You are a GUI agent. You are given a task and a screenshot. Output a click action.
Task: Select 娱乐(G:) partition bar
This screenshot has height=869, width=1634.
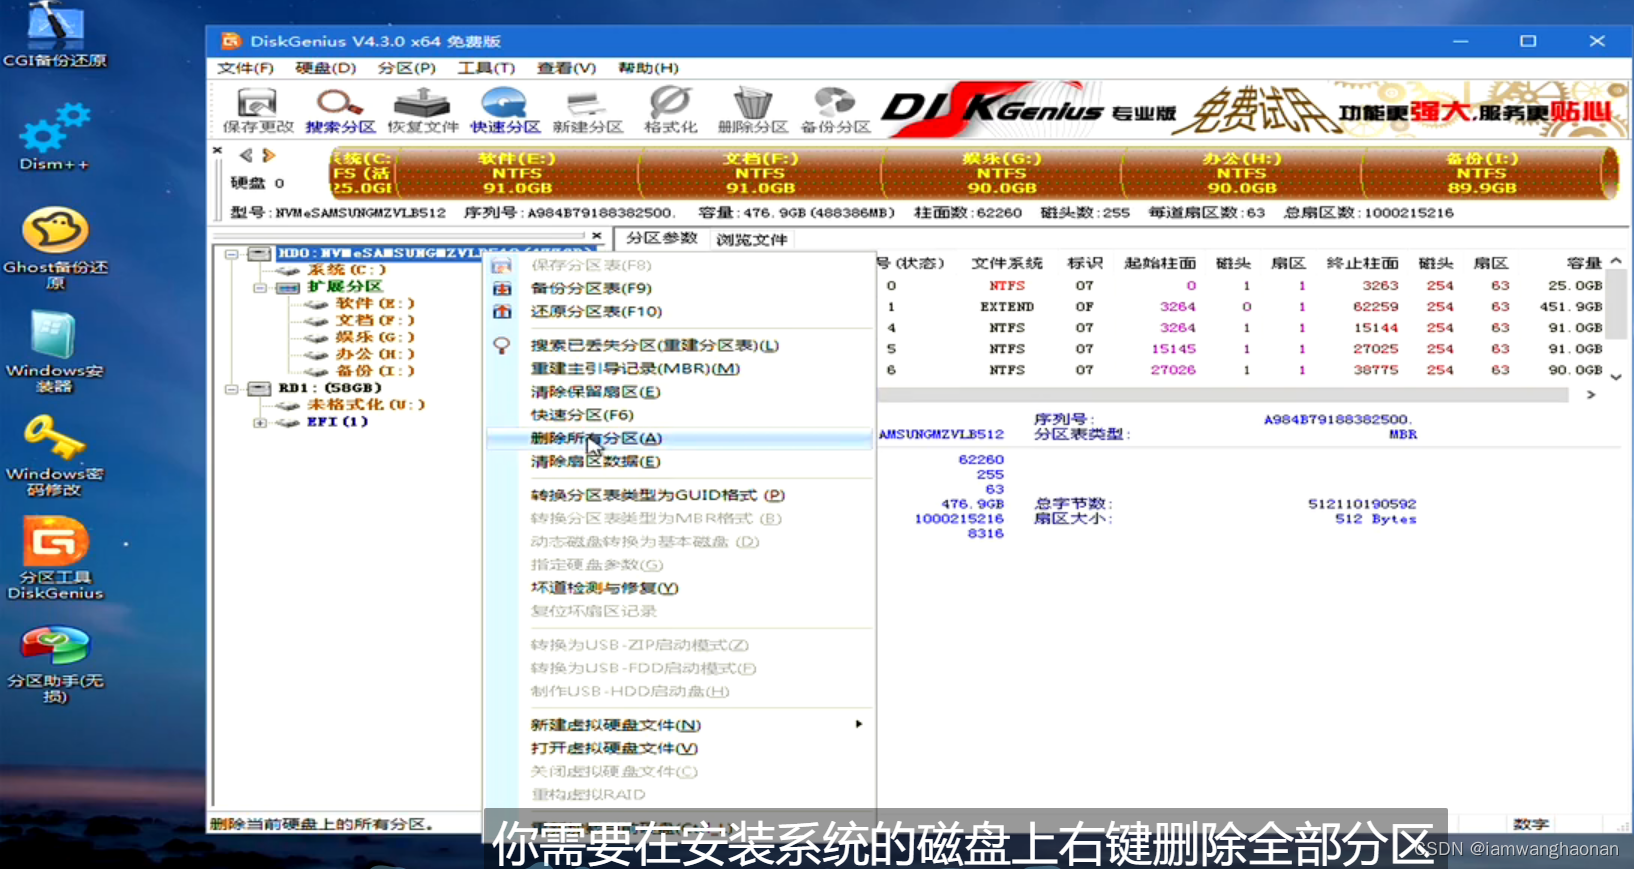coord(1001,173)
